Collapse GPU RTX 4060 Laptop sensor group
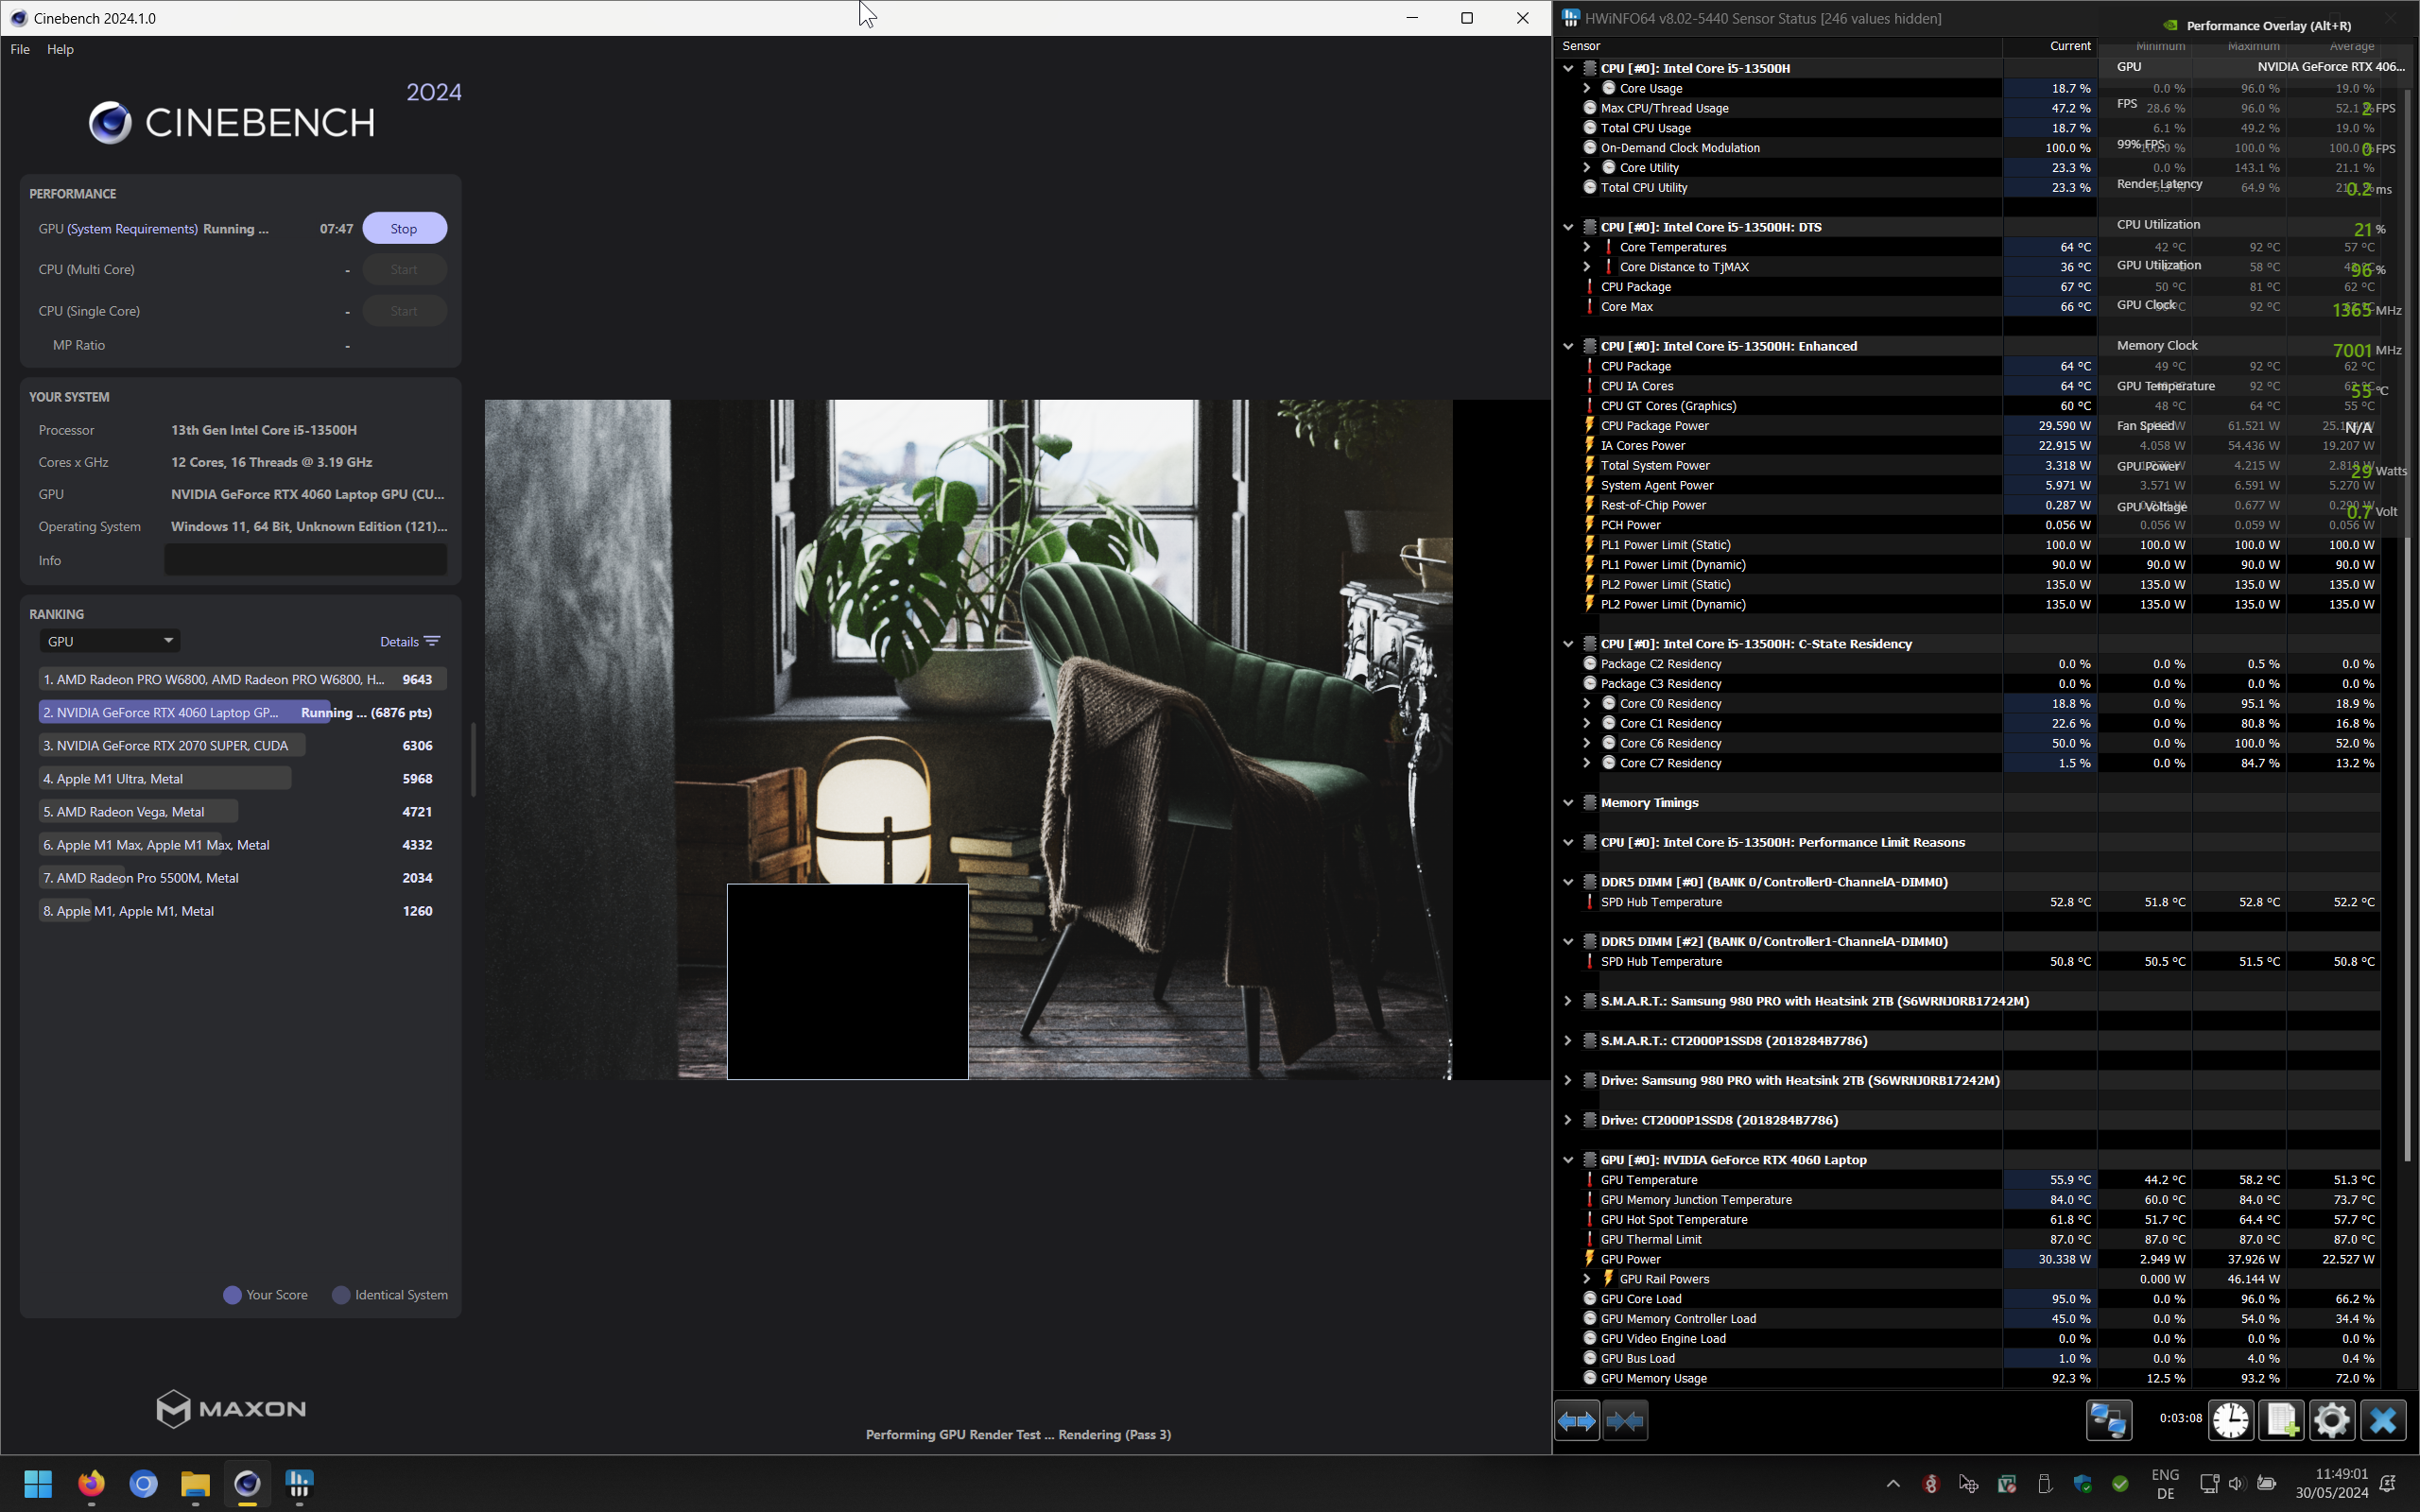 point(1568,1160)
